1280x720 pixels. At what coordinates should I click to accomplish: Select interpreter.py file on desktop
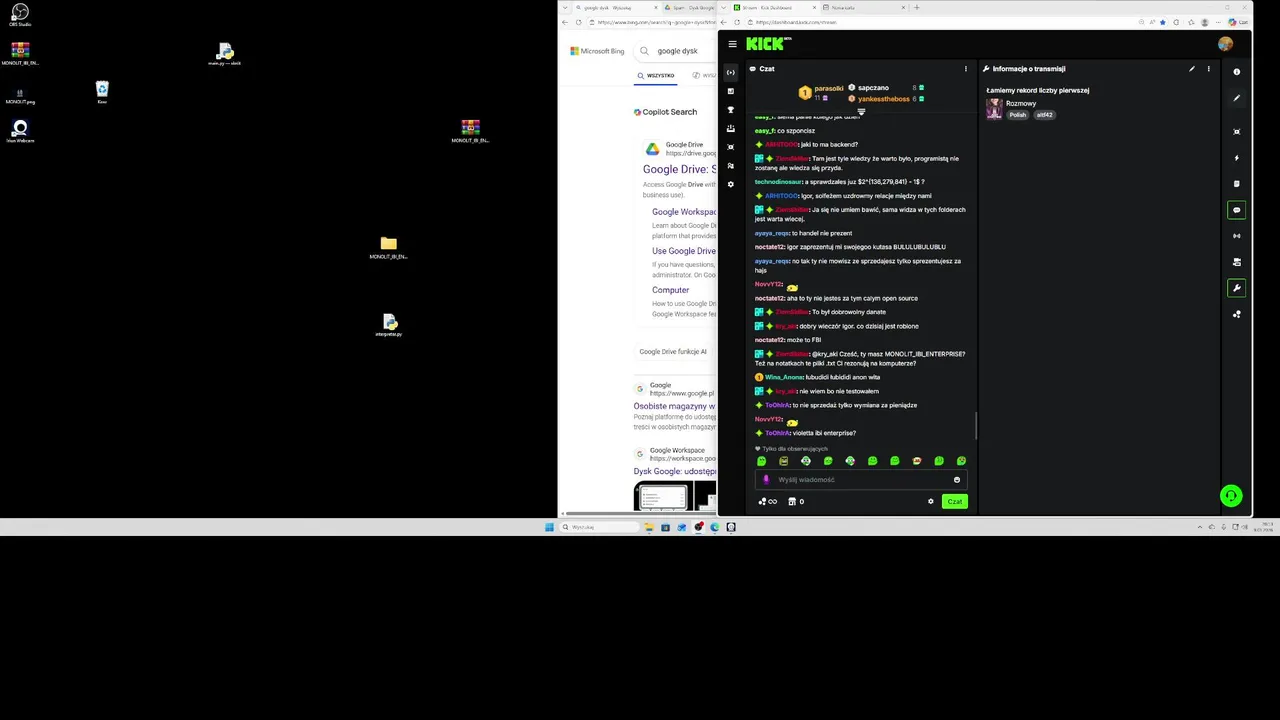(389, 325)
